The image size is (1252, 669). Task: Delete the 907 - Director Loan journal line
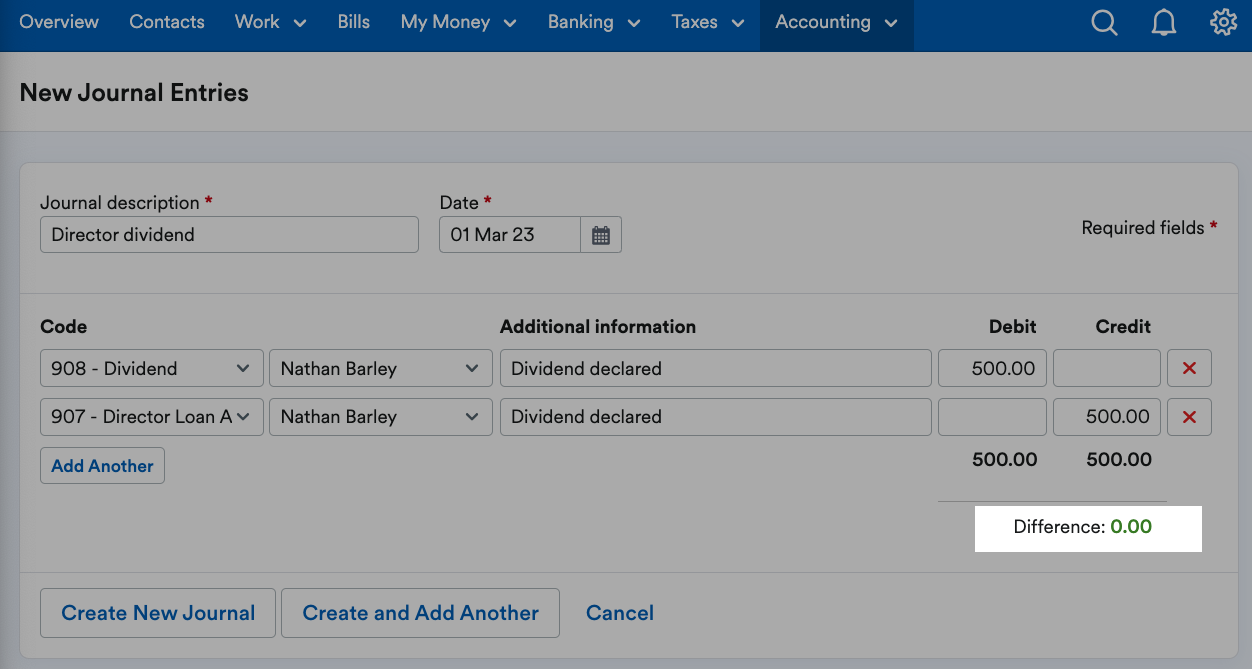pyautogui.click(x=1189, y=416)
